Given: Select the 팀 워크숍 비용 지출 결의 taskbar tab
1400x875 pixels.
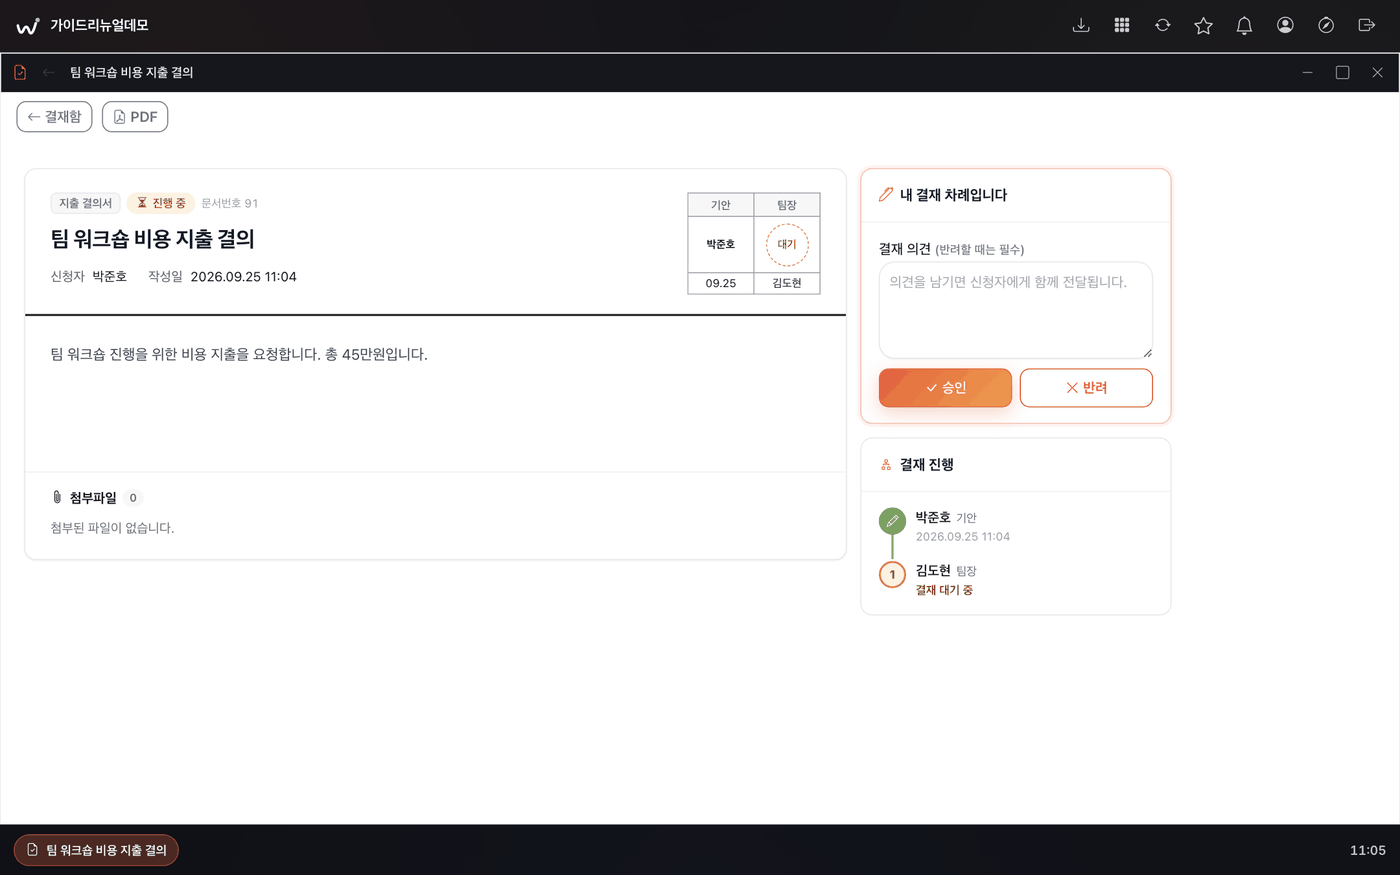Looking at the screenshot, I should 96,850.
